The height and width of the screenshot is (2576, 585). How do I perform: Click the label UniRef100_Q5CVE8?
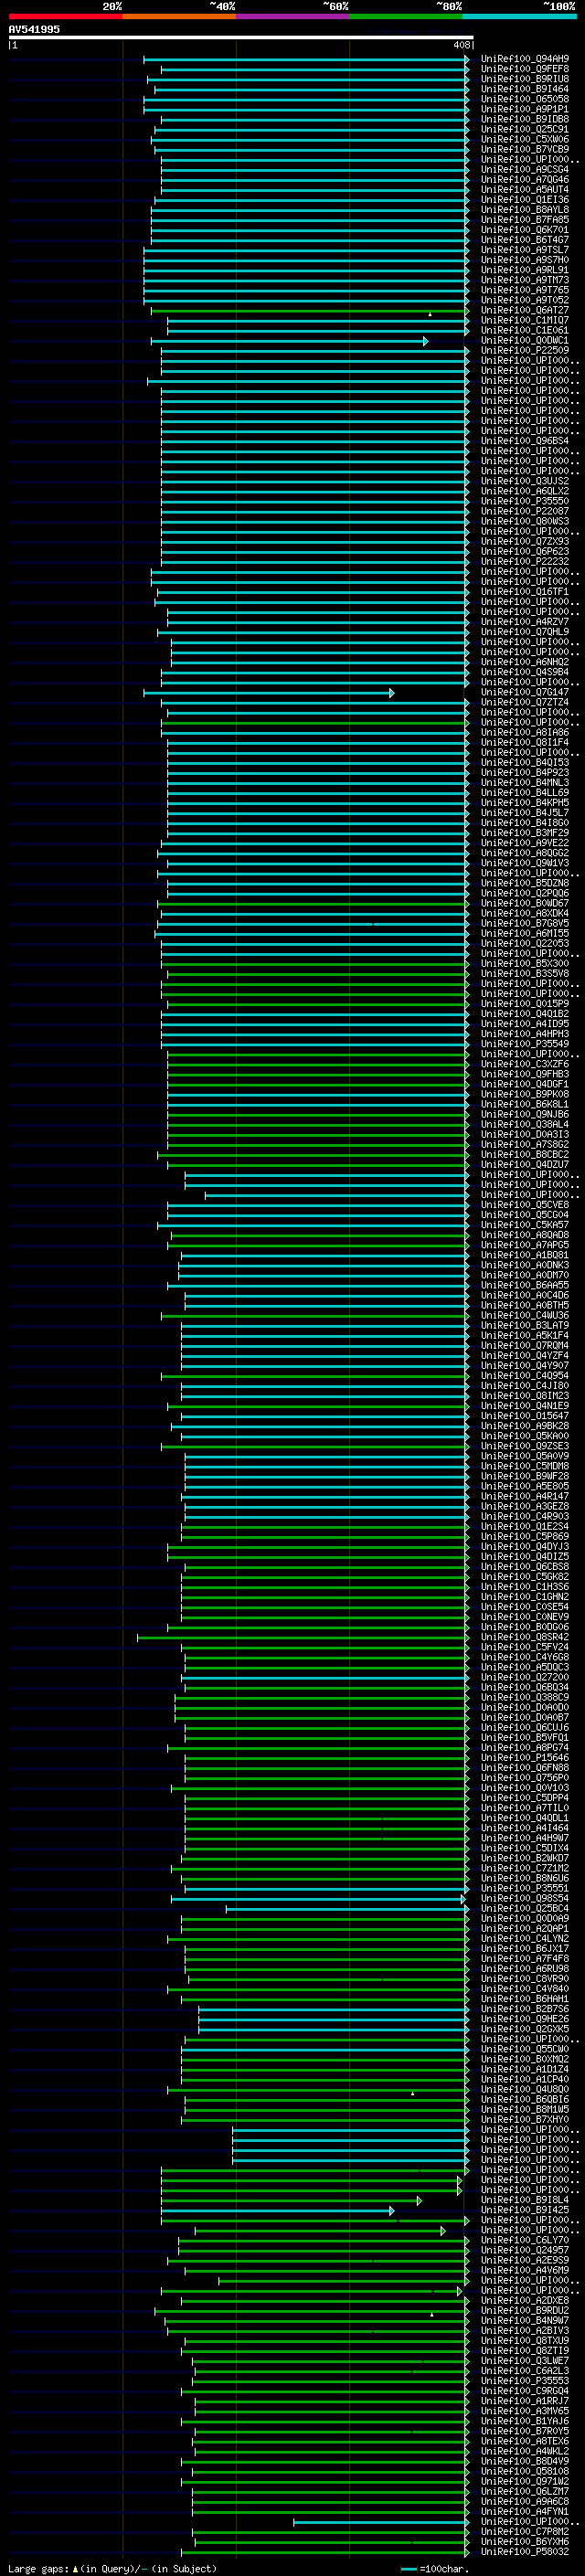(525, 1205)
